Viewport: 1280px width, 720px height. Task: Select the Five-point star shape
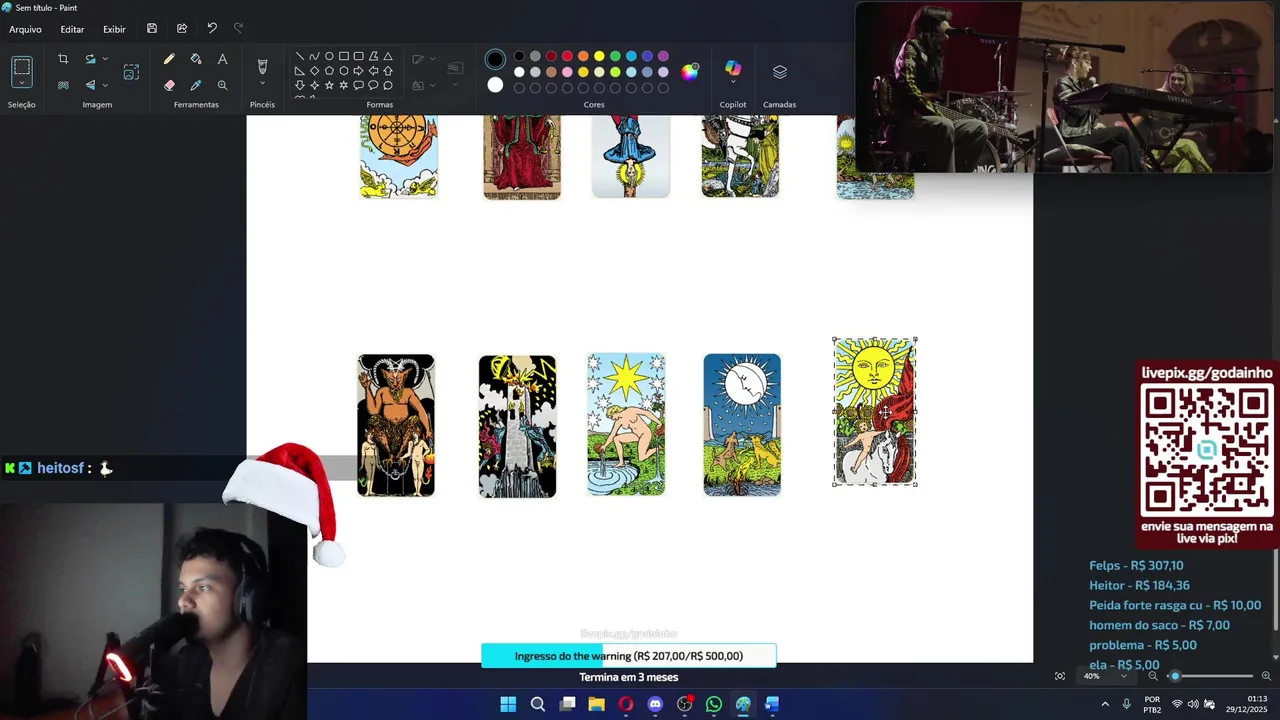coord(329,85)
